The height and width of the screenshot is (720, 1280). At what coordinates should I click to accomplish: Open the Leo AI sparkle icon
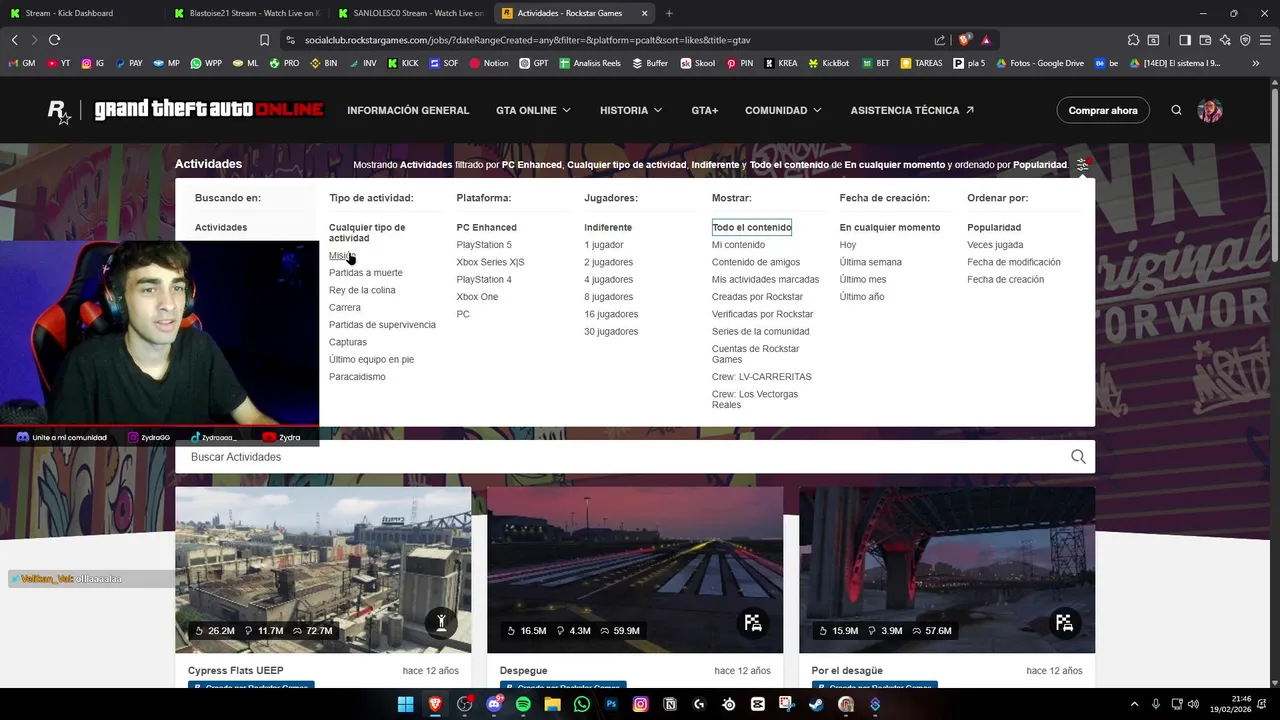click(1225, 40)
